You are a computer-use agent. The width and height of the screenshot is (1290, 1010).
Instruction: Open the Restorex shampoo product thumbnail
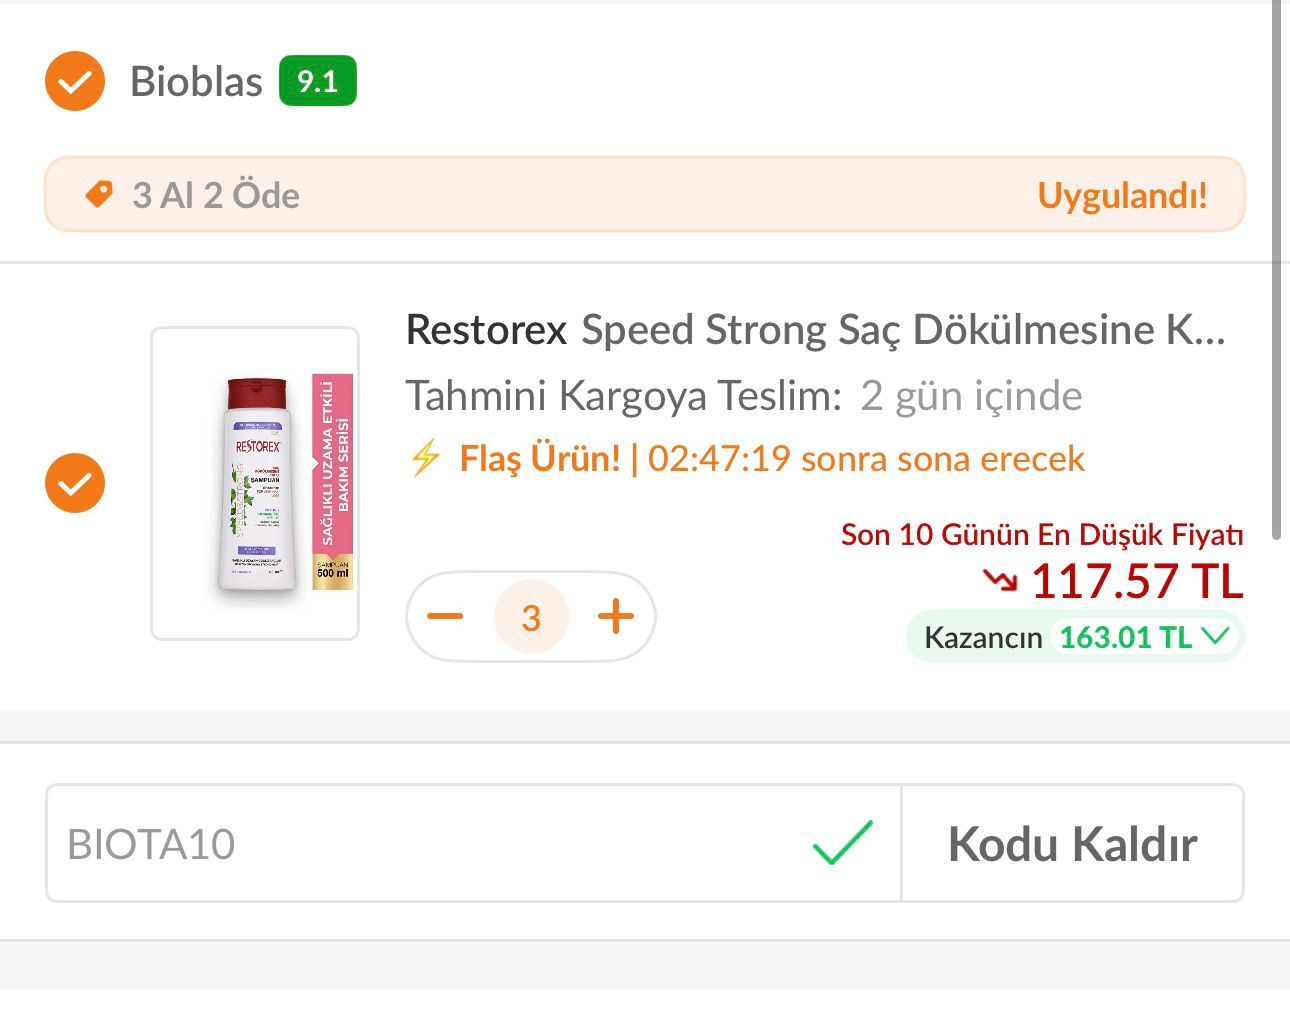pos(255,483)
